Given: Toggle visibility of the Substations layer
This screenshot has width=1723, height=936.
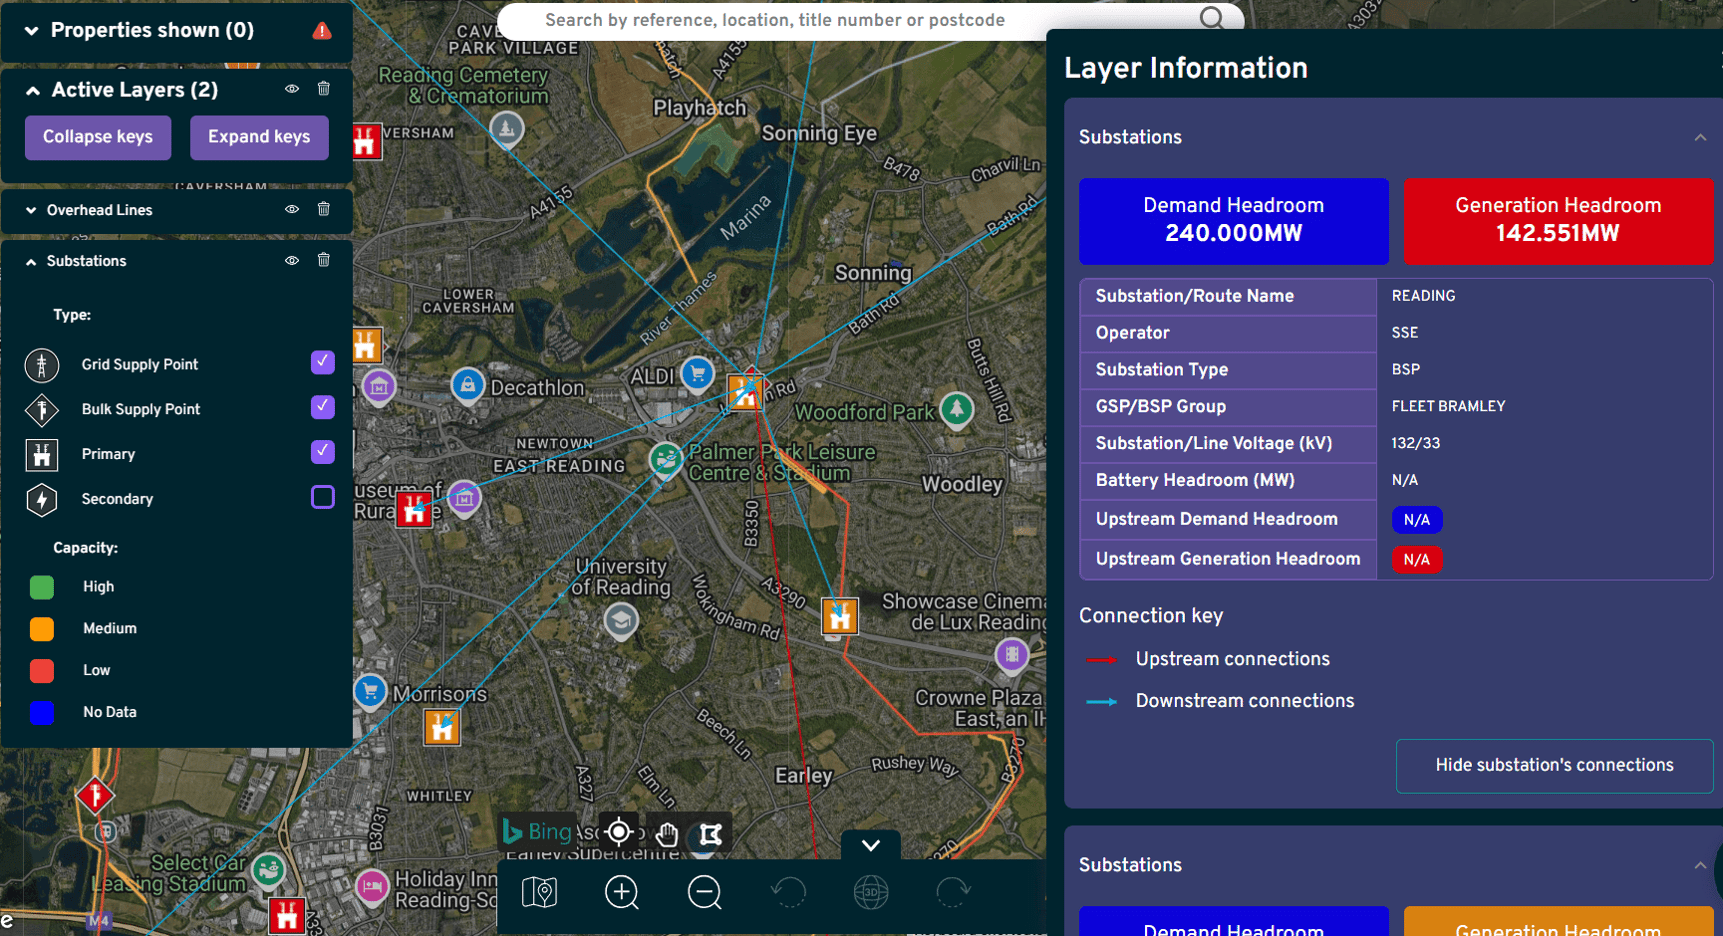Looking at the screenshot, I should 291,260.
